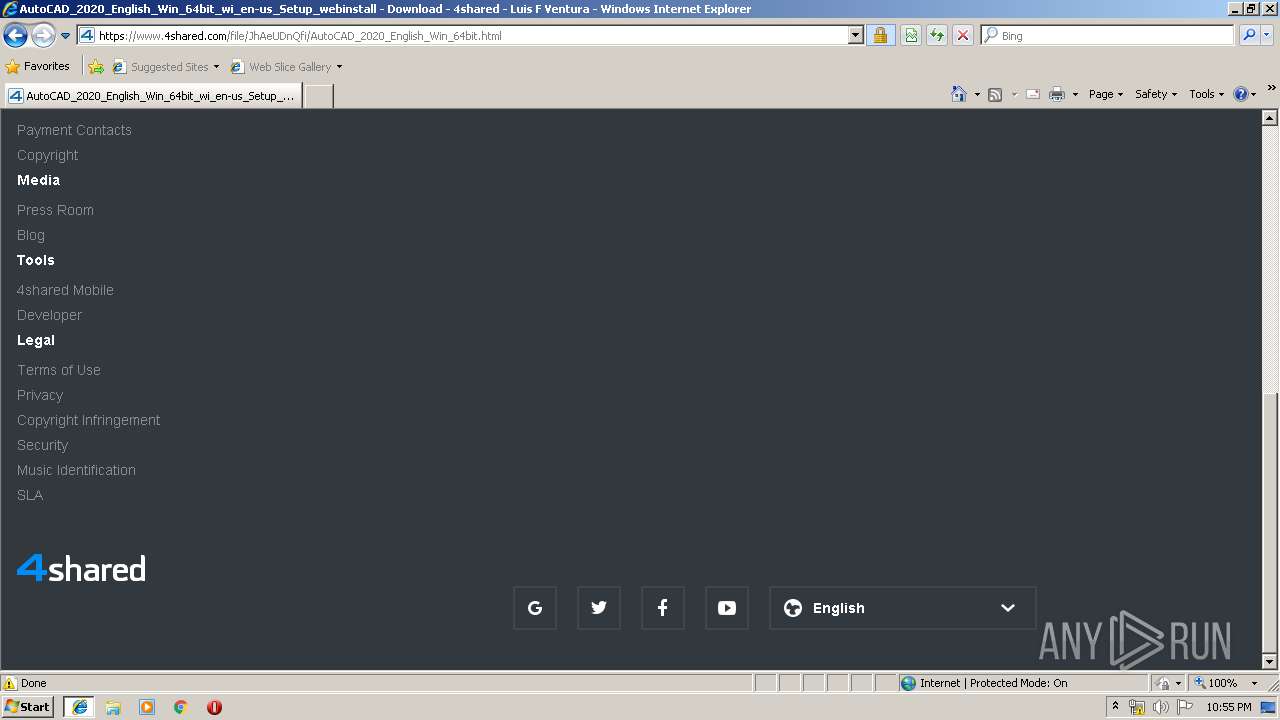Open the recent pages dropdown arrow
The height and width of the screenshot is (720, 1280).
click(x=66, y=36)
